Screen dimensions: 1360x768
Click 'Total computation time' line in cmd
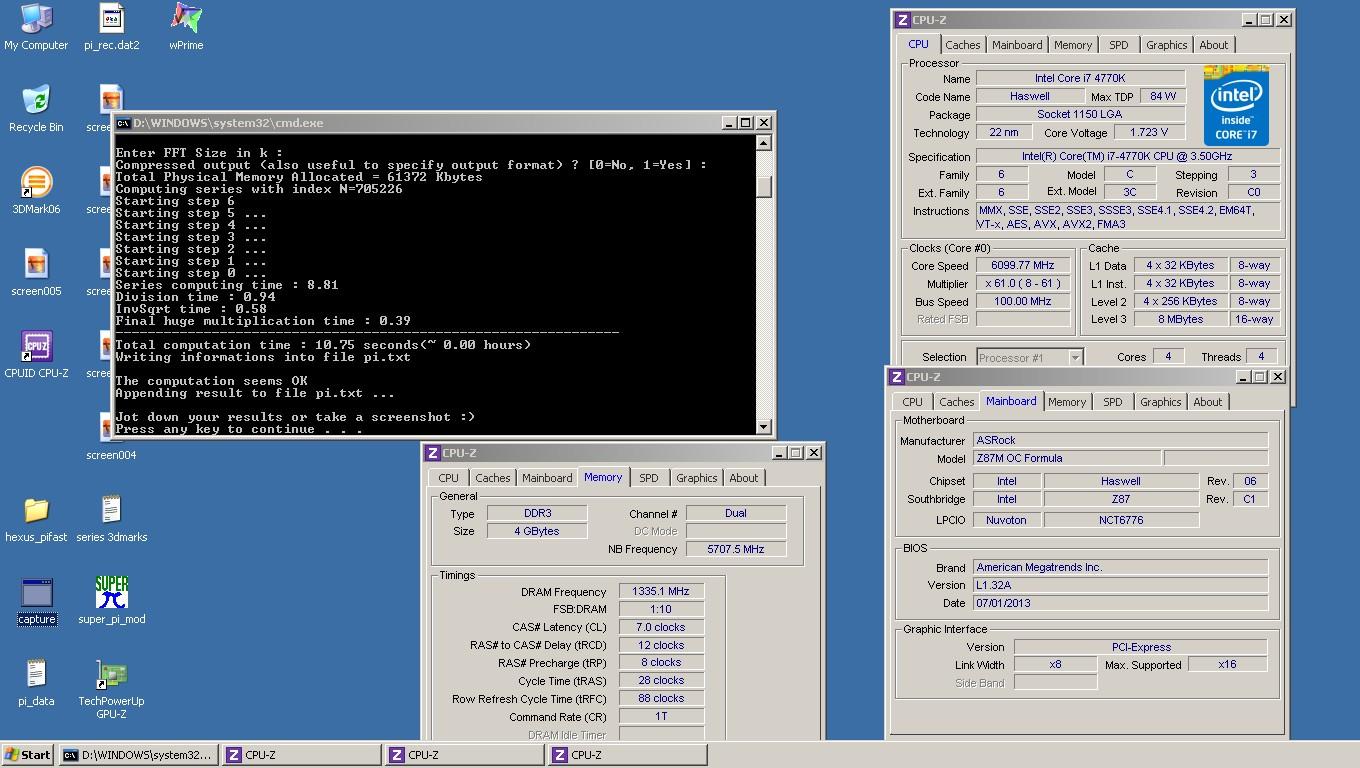(323, 345)
